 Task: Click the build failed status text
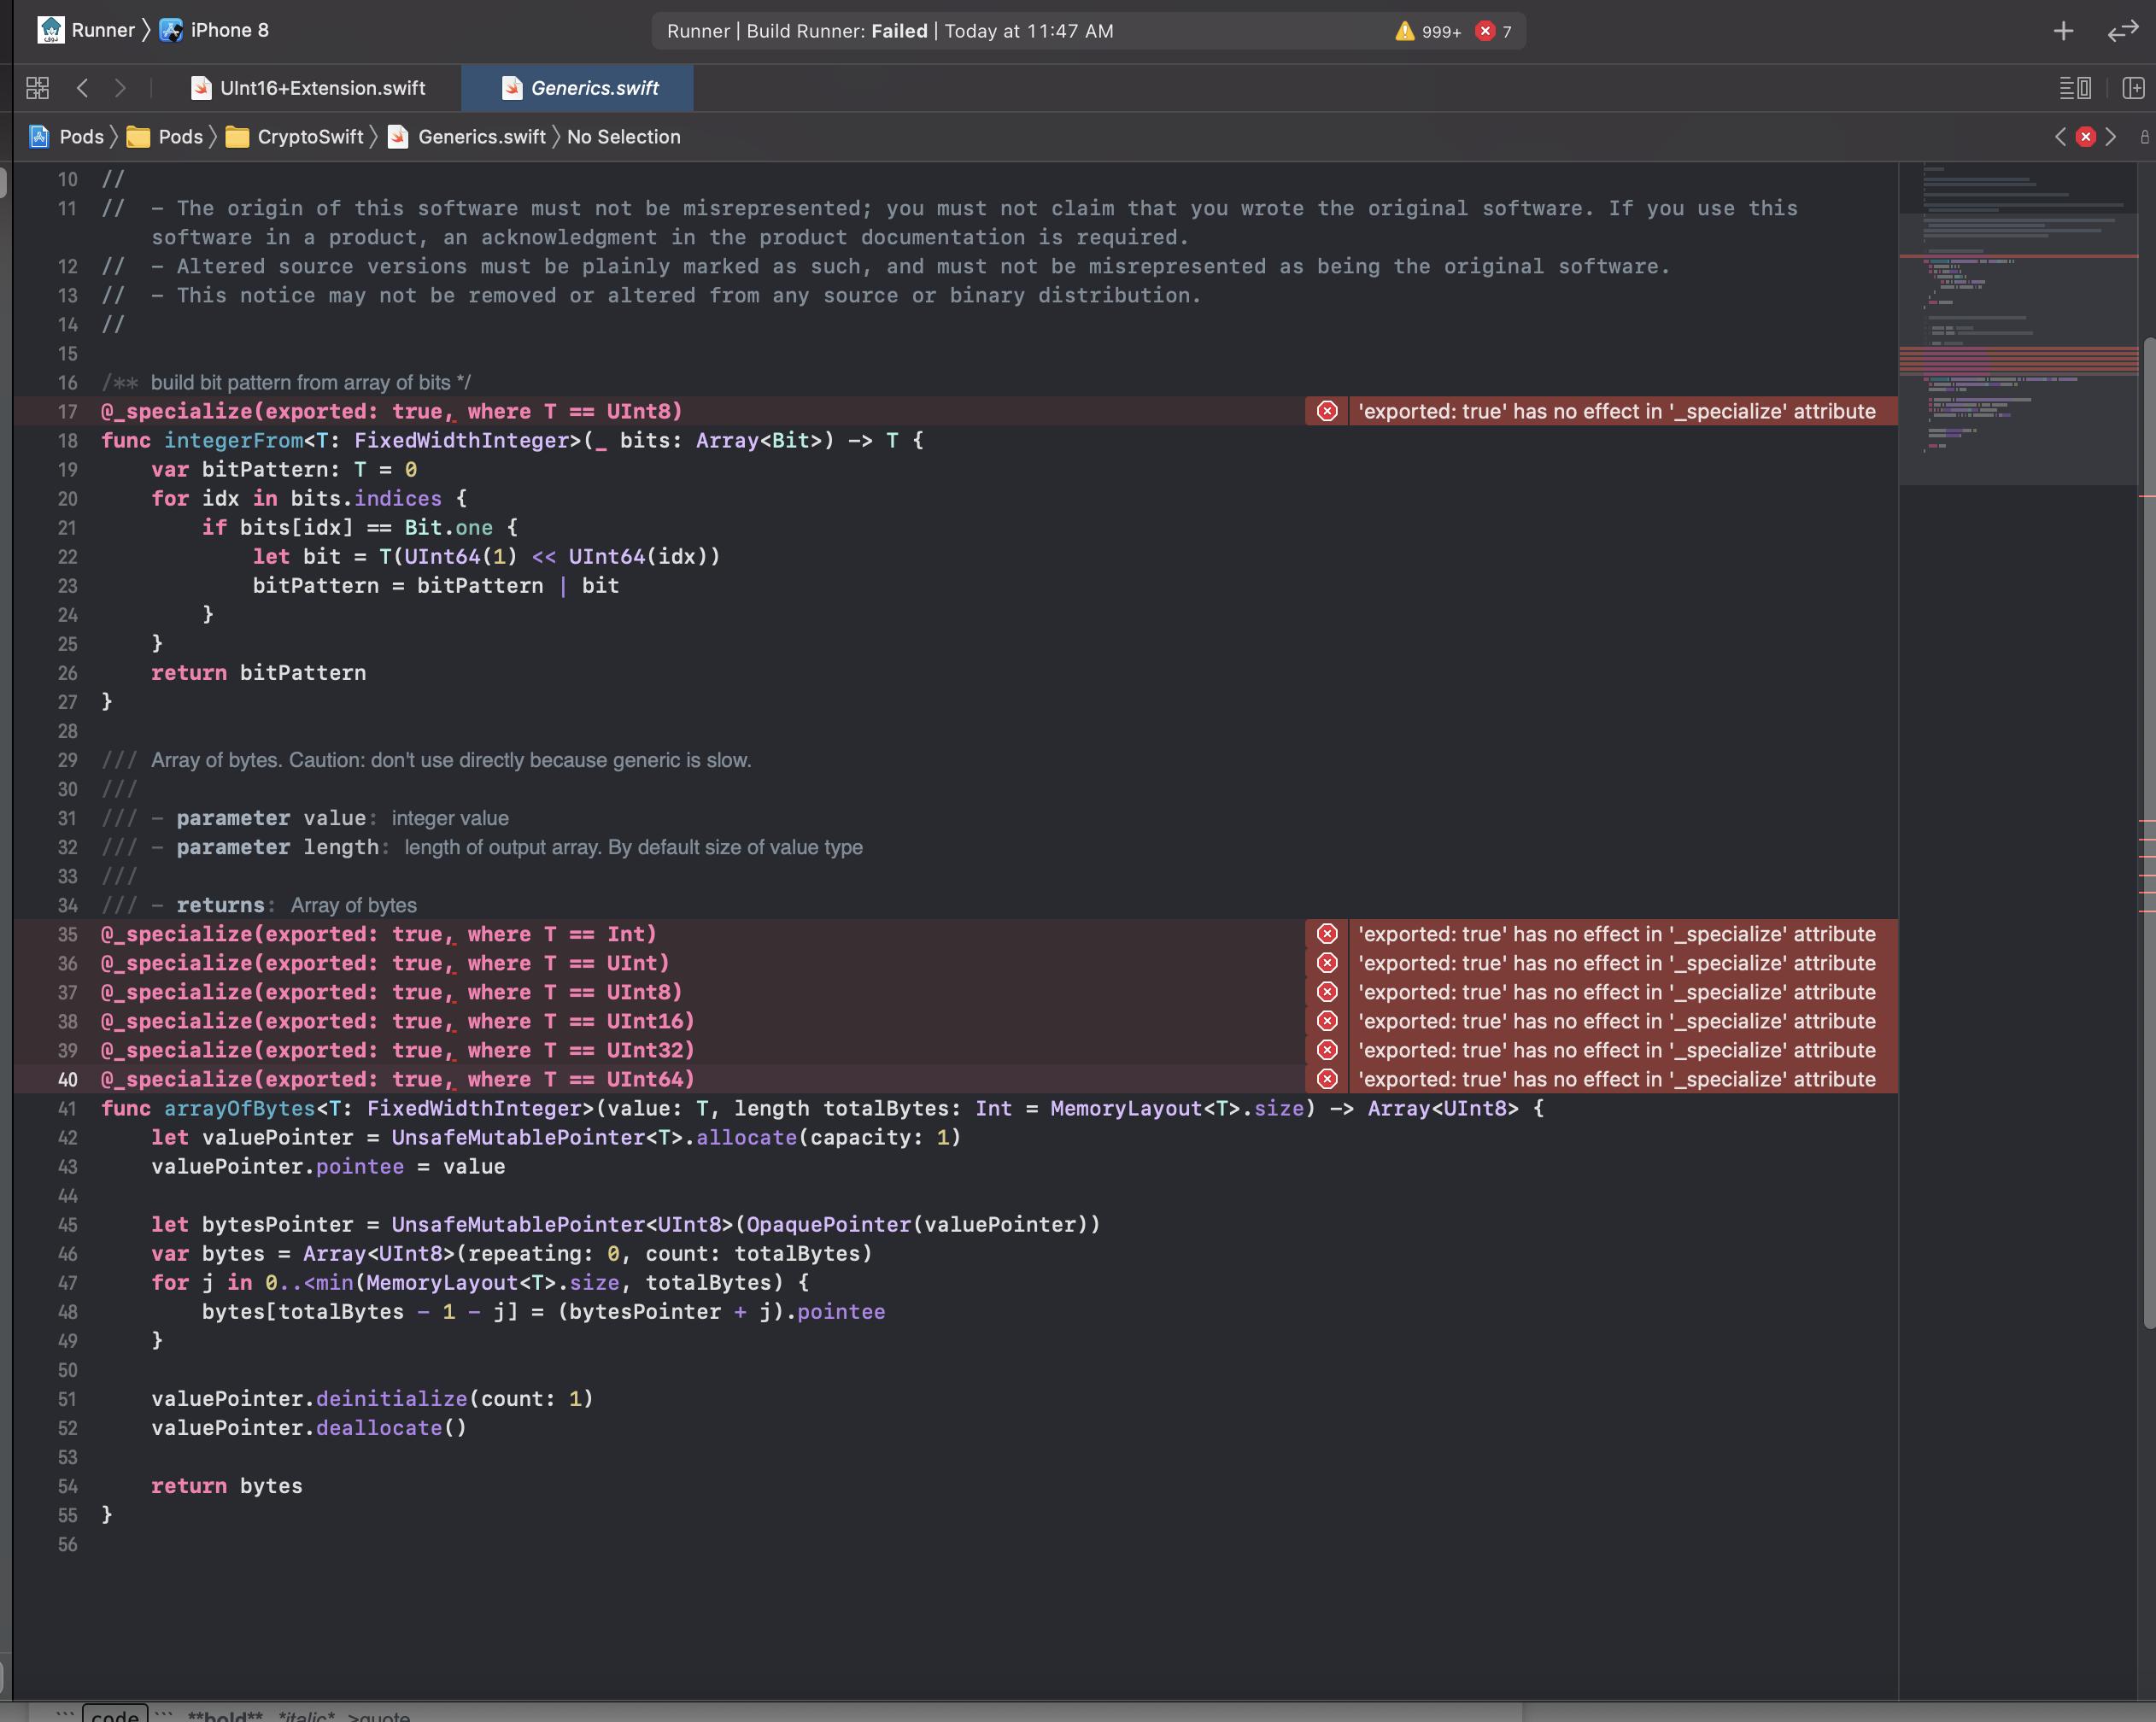click(890, 31)
